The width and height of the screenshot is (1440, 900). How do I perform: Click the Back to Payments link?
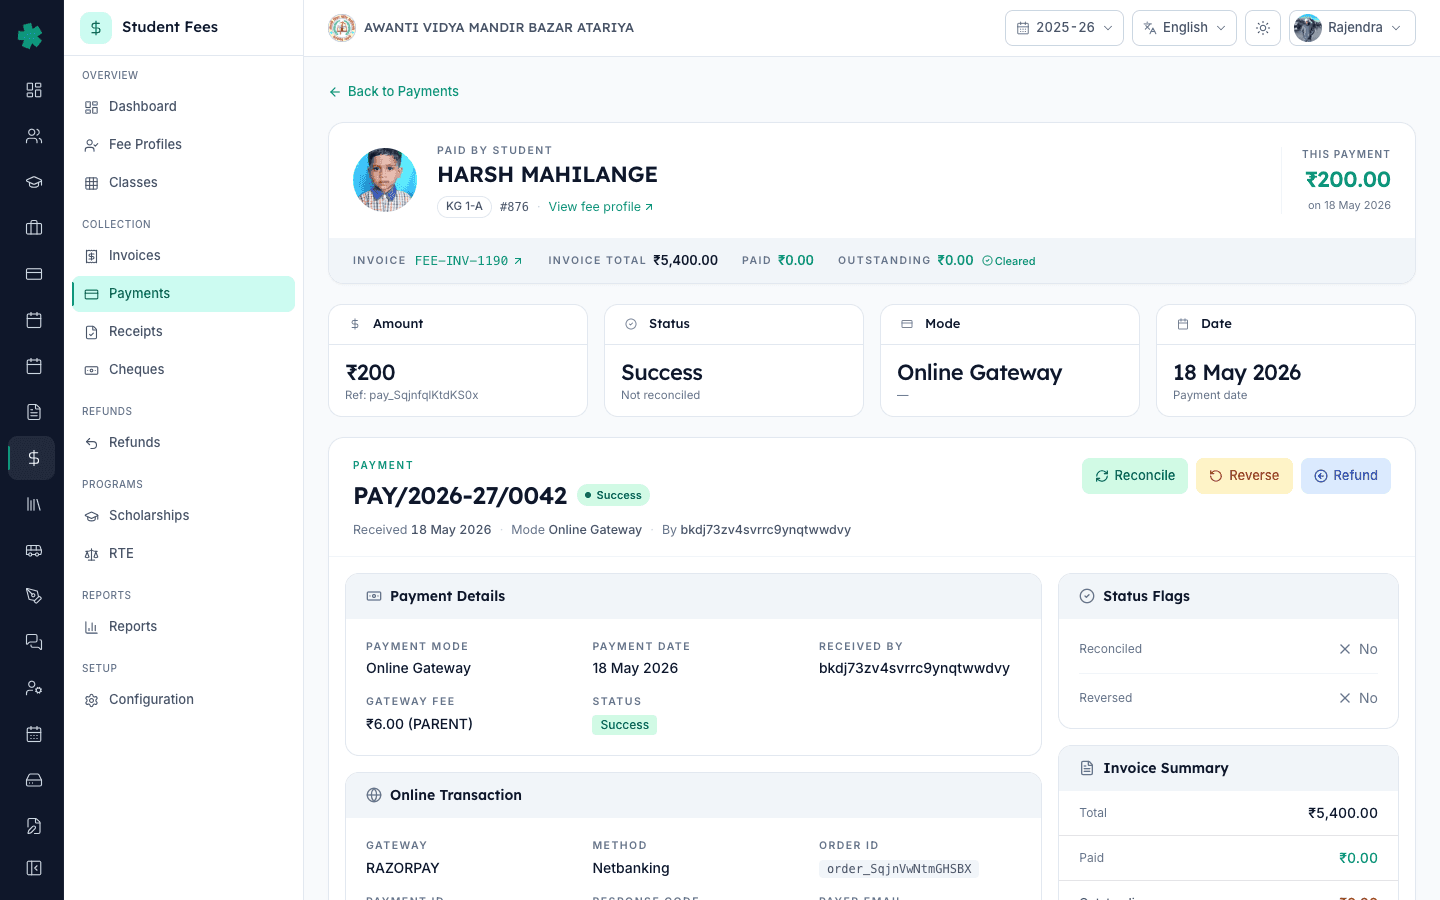coord(394,91)
